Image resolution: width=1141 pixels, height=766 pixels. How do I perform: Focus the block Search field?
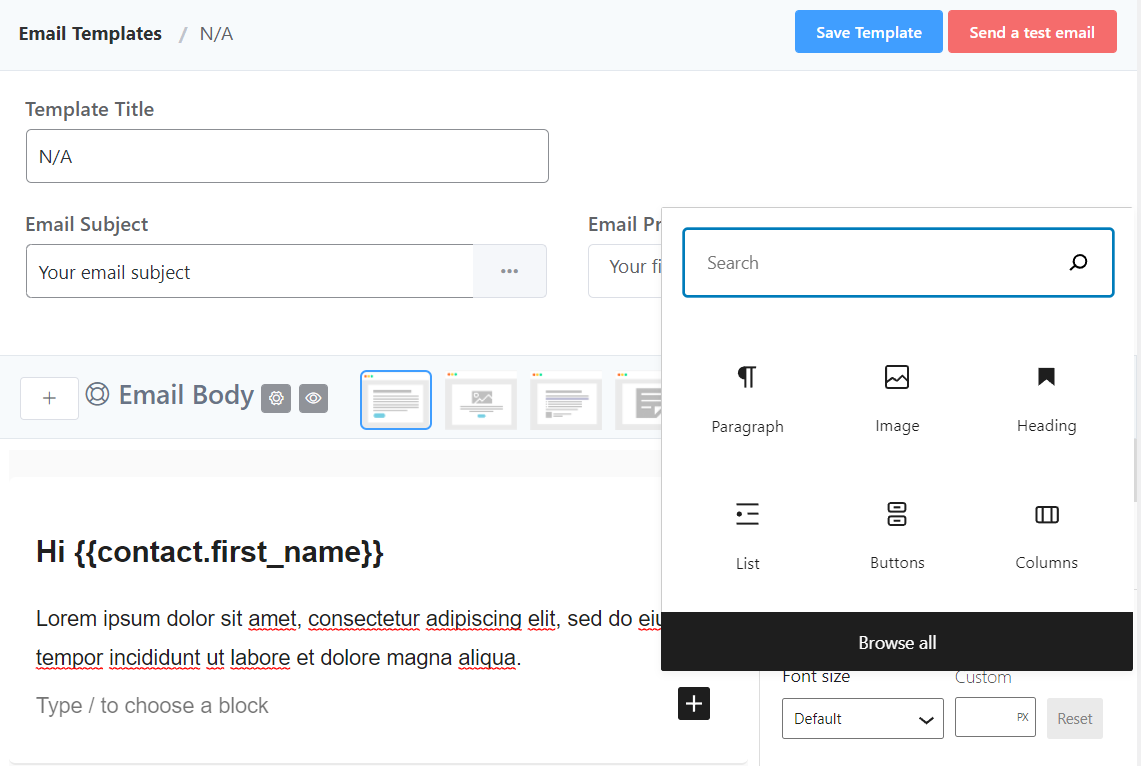pyautogui.click(x=898, y=263)
